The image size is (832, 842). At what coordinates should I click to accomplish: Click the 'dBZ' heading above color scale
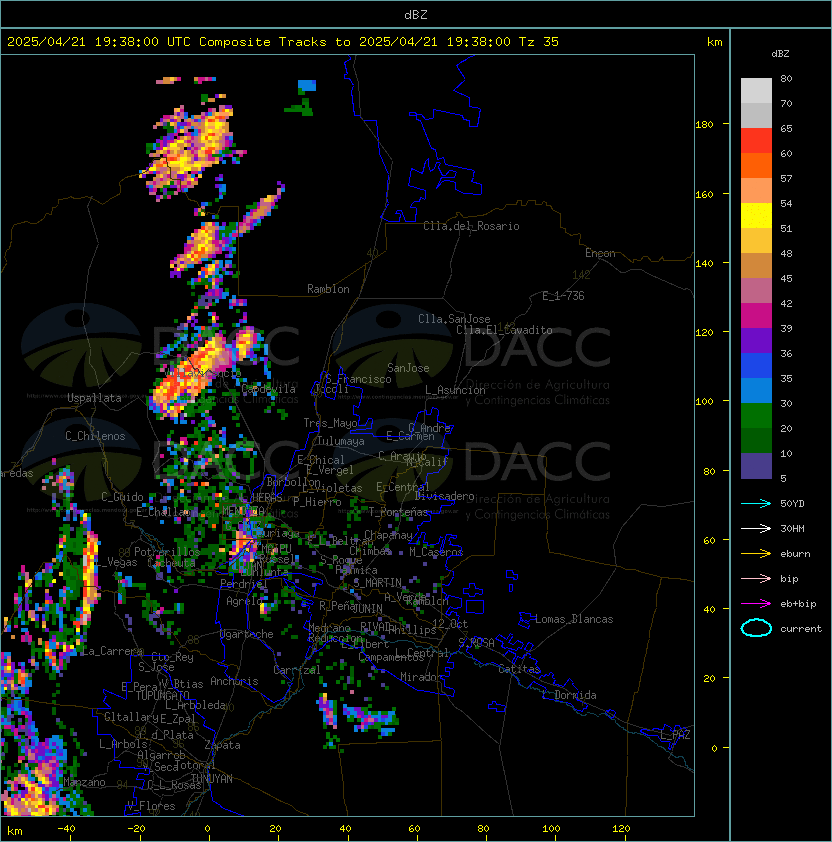click(780, 54)
